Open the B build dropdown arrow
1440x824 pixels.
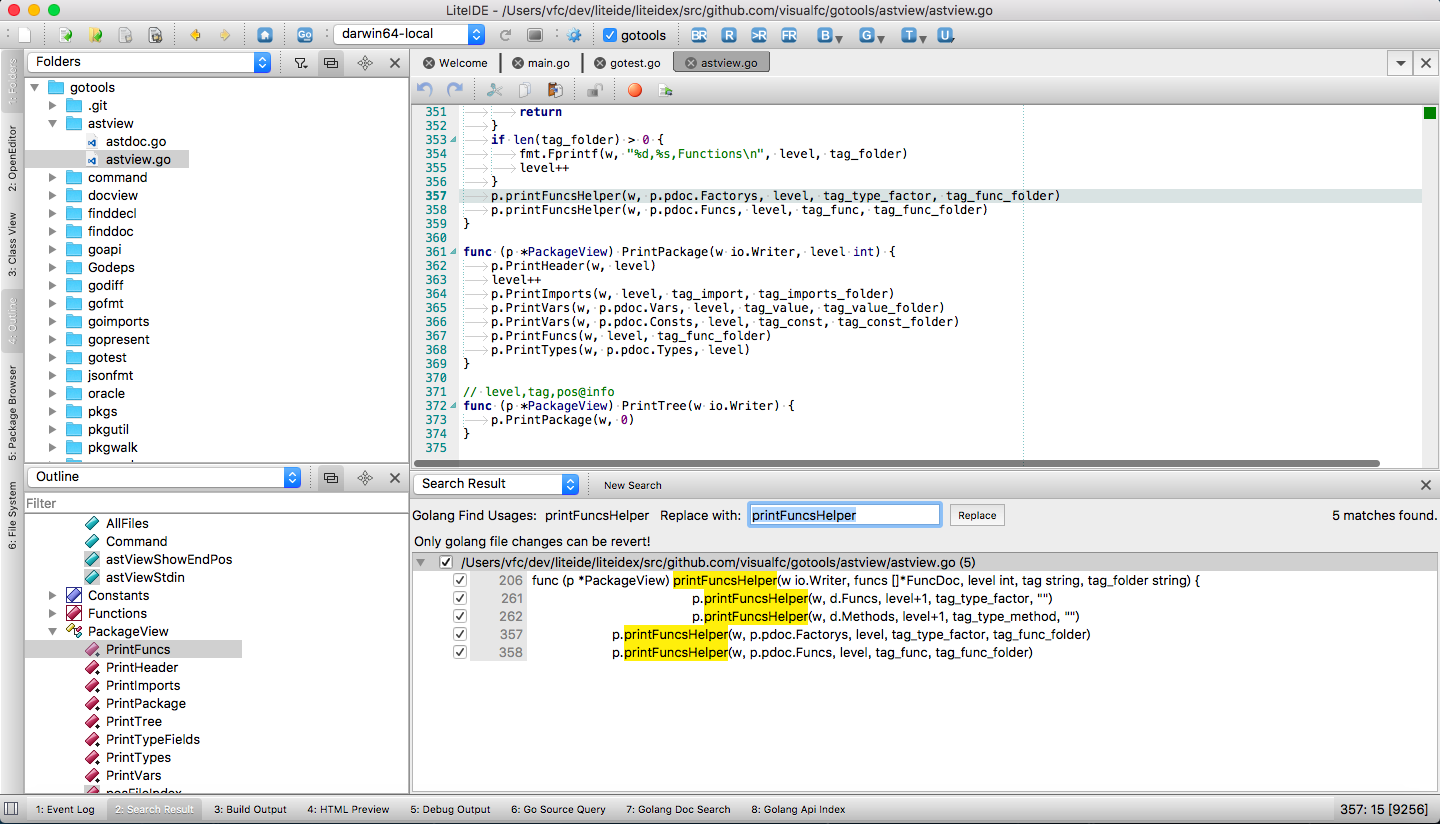(x=839, y=38)
